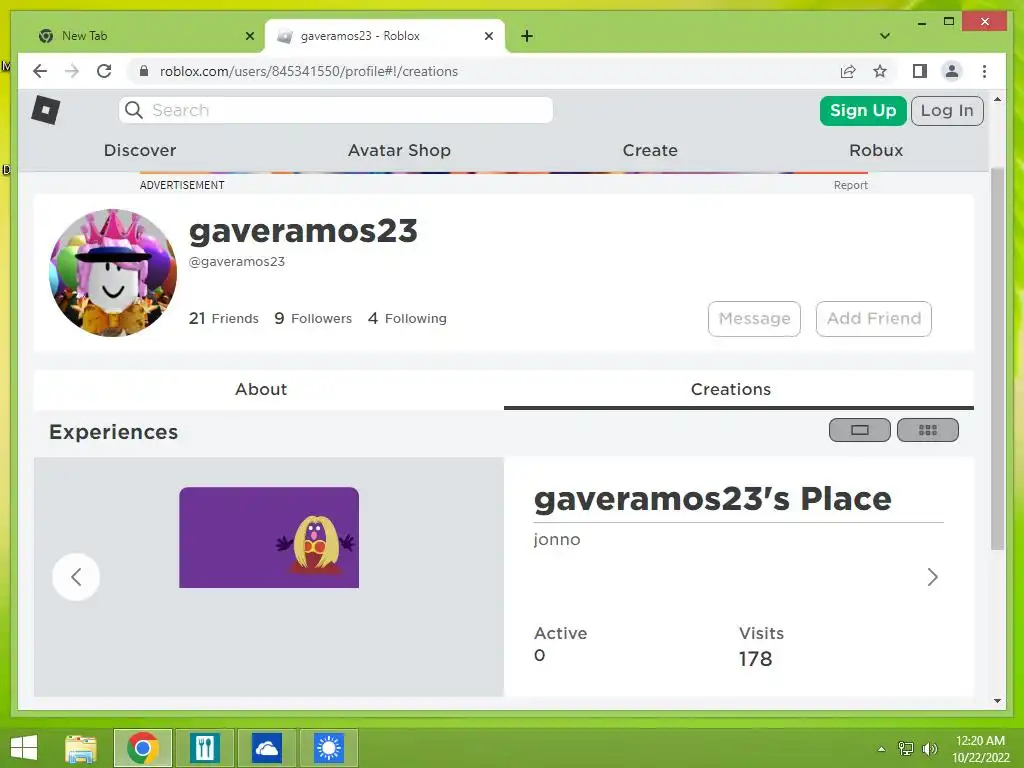Share this page via the share icon

(x=848, y=71)
